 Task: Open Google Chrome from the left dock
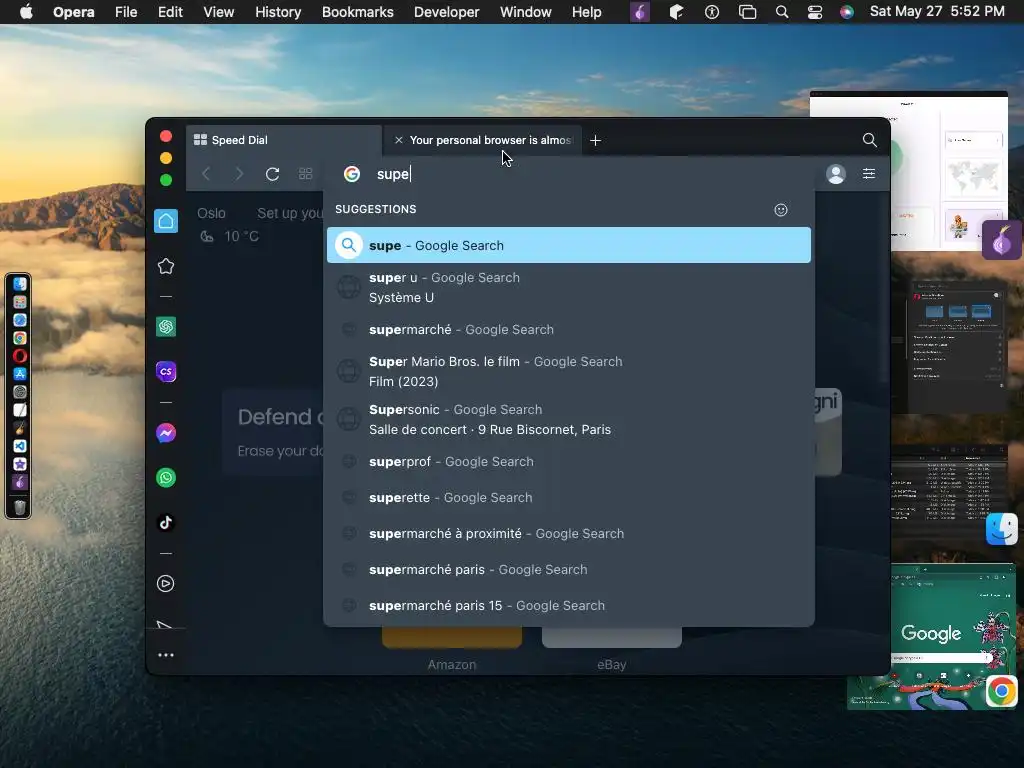click(20, 338)
